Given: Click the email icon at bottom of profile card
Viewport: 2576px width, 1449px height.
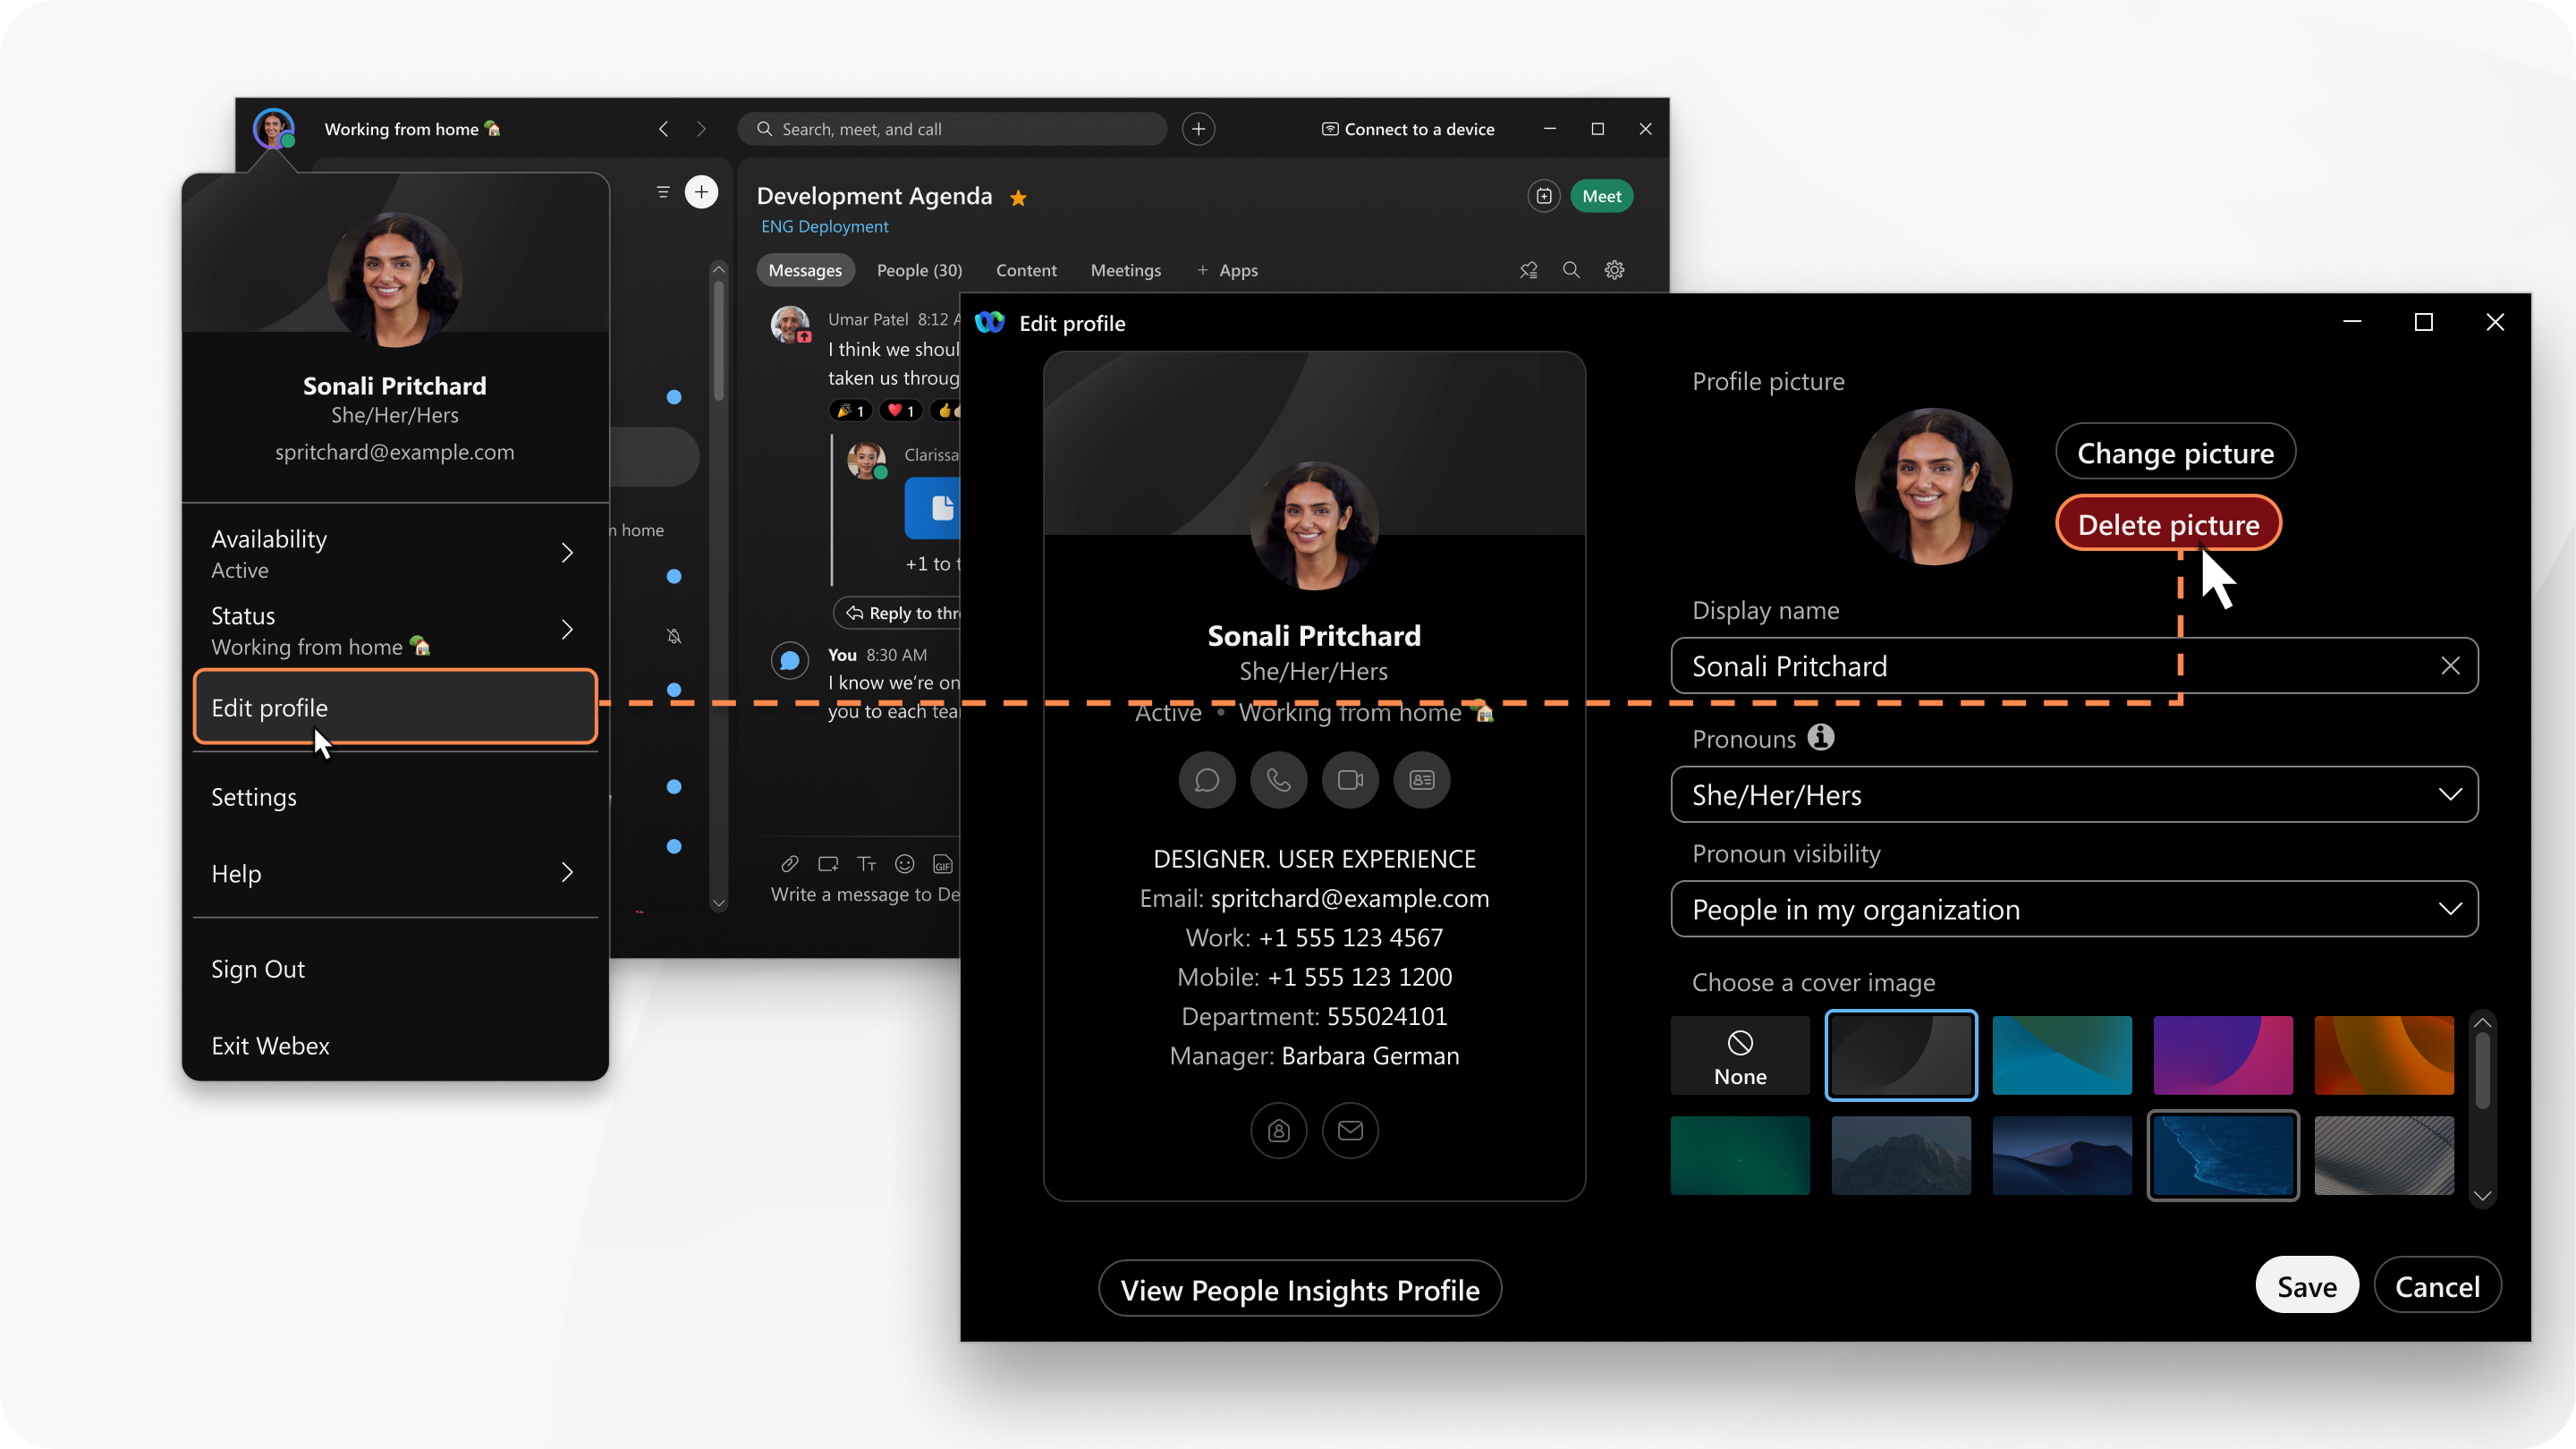Looking at the screenshot, I should (1350, 1131).
